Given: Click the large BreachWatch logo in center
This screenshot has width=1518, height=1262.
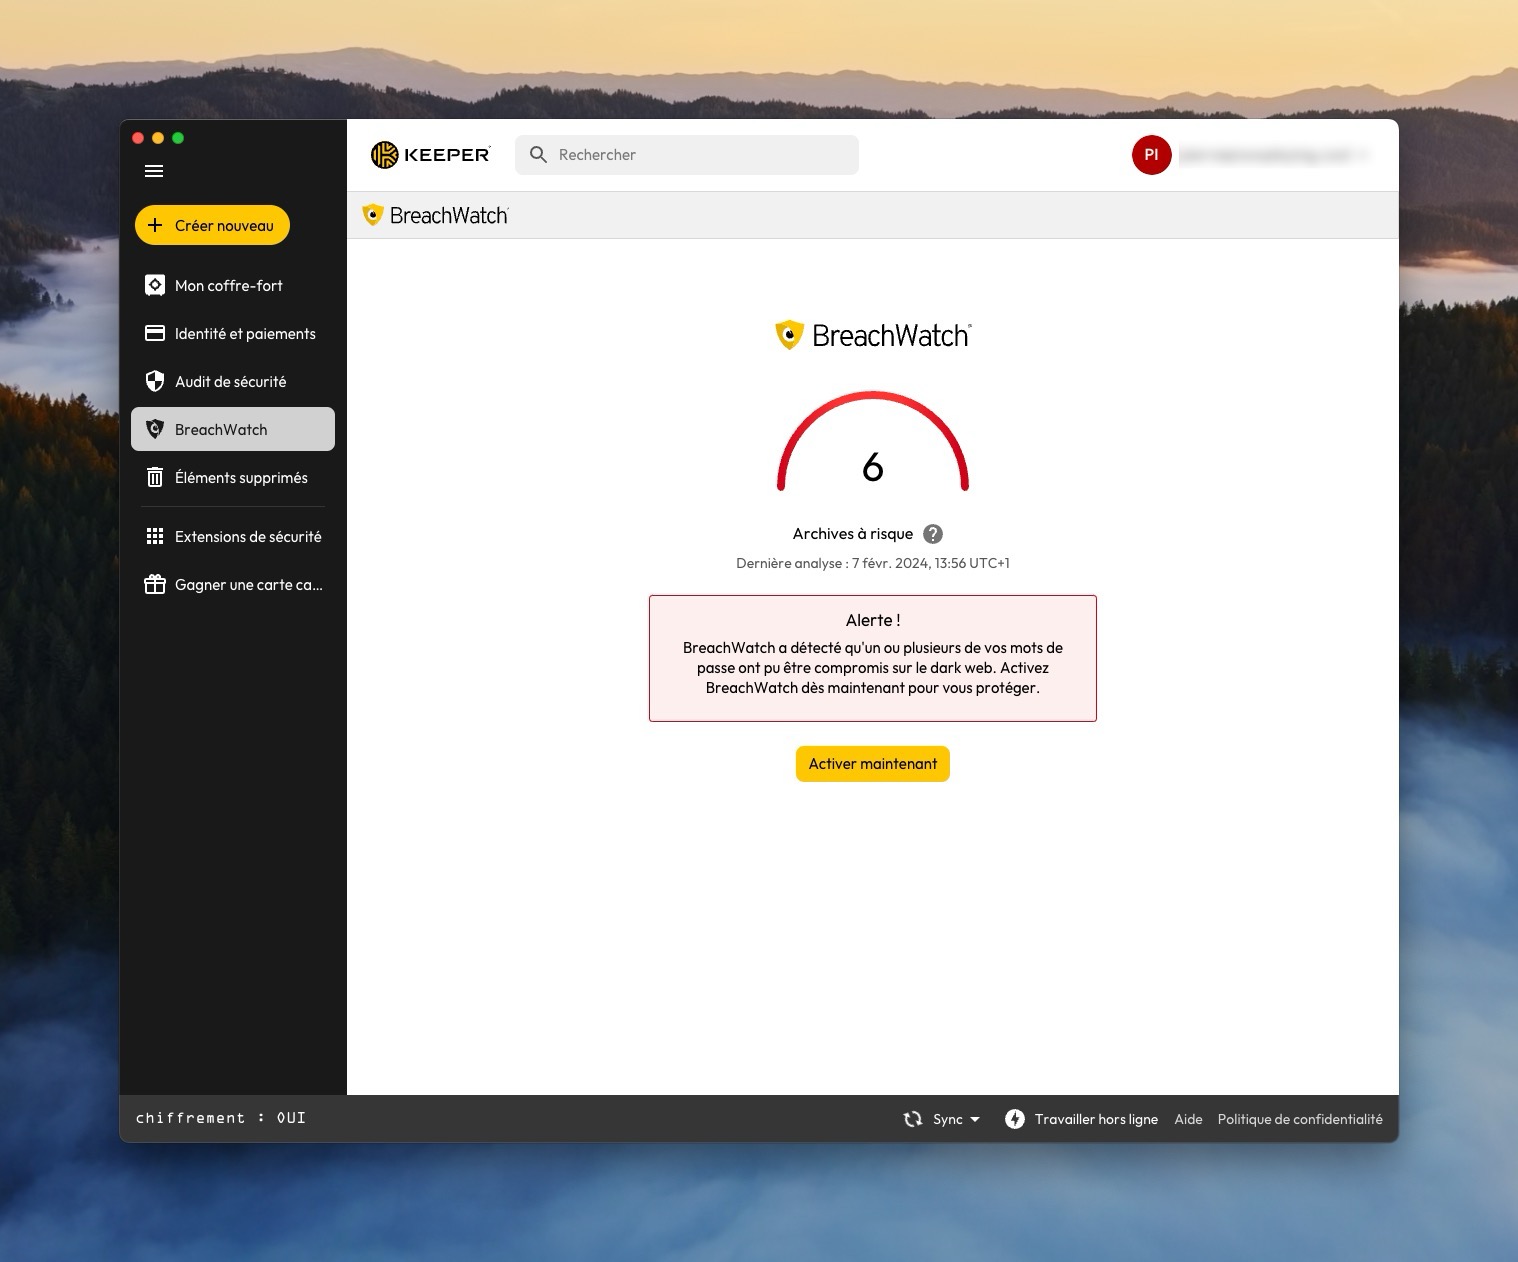Looking at the screenshot, I should (x=873, y=335).
